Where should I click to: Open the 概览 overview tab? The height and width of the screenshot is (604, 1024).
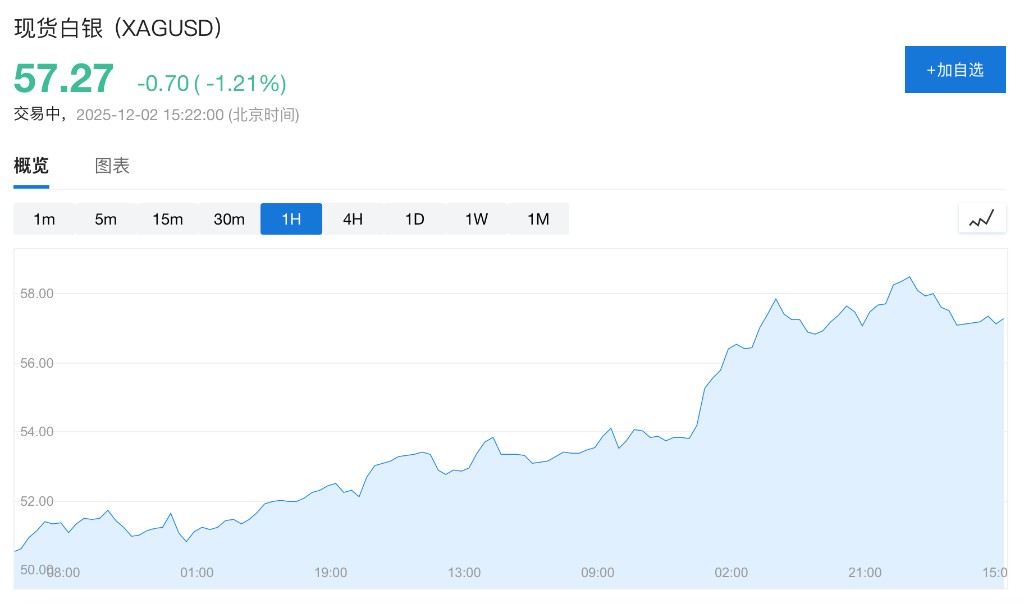(x=31, y=166)
